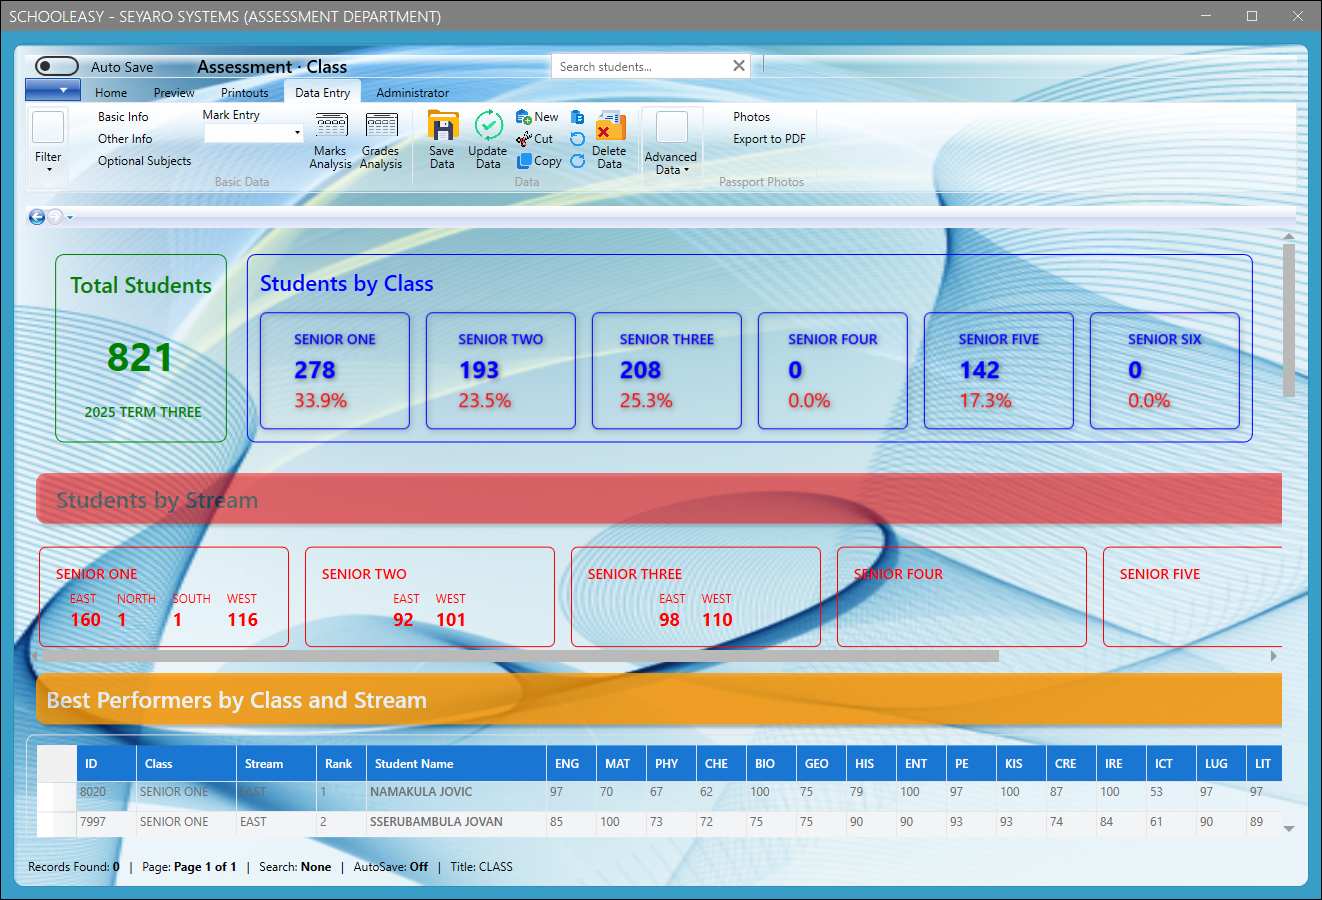Expand the Advanced Data menu
The height and width of the screenshot is (900, 1322).
tap(671, 163)
